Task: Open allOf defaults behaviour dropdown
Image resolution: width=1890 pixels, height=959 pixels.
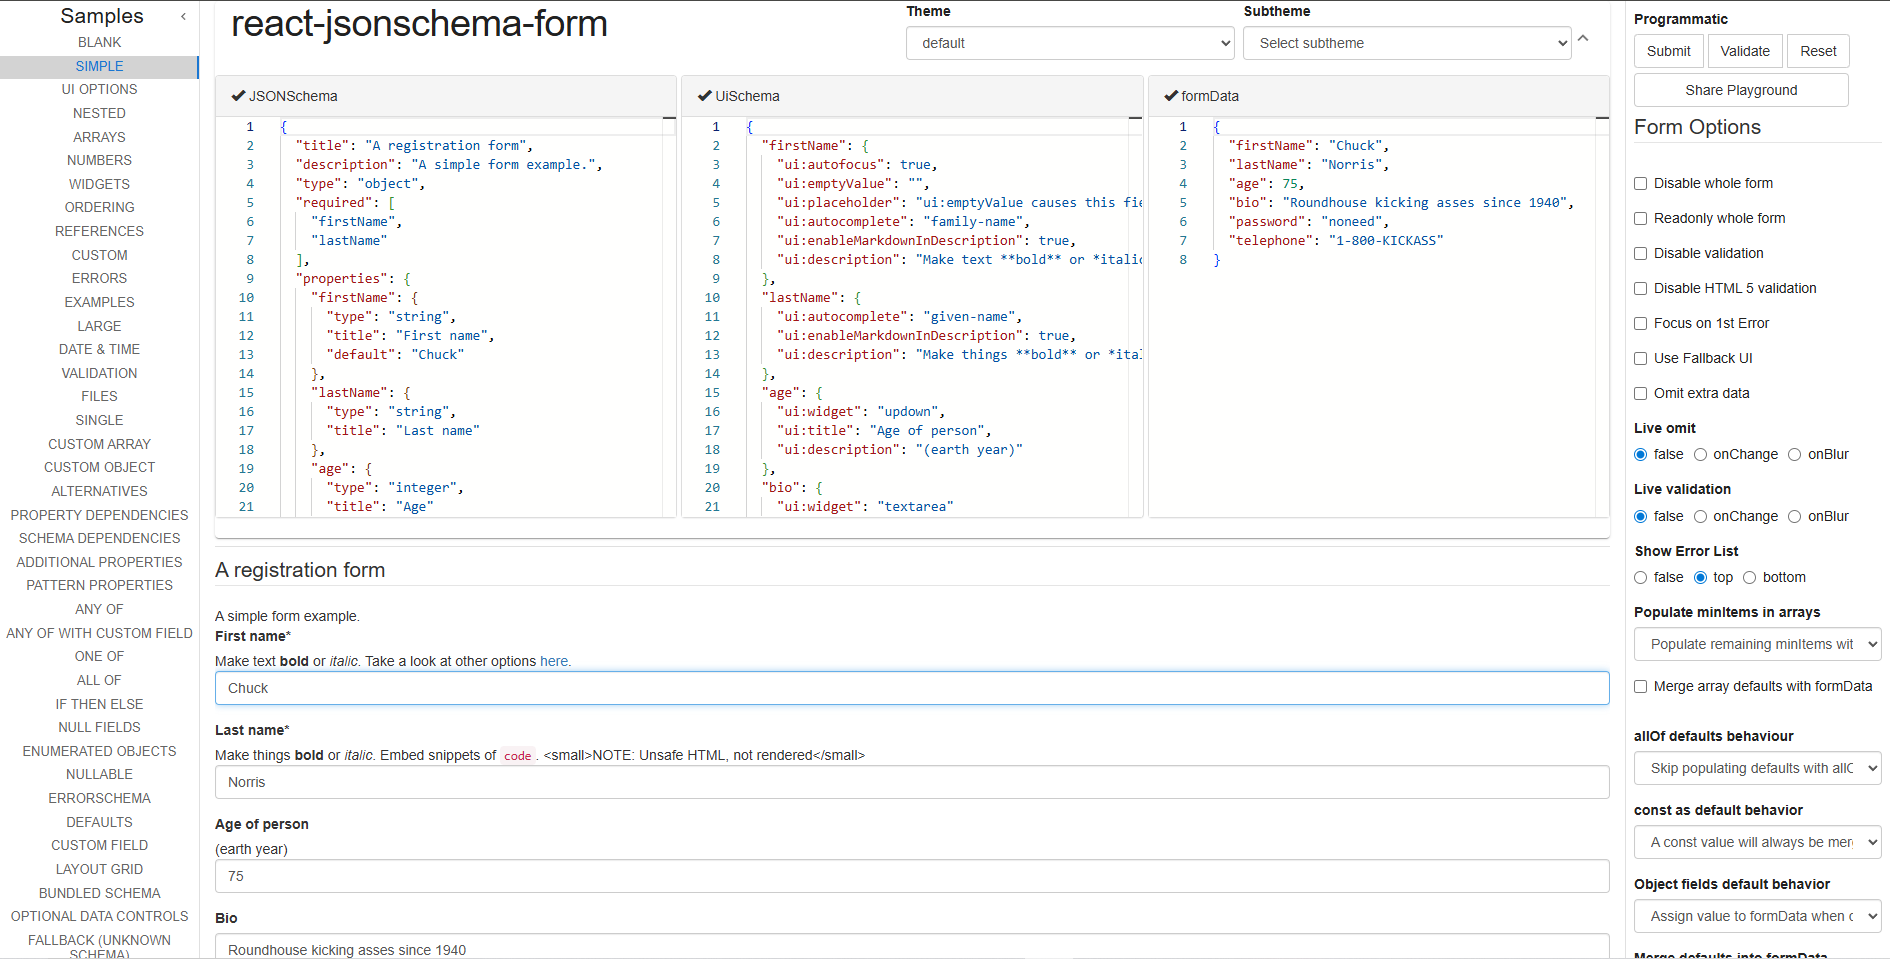Action: pyautogui.click(x=1758, y=768)
